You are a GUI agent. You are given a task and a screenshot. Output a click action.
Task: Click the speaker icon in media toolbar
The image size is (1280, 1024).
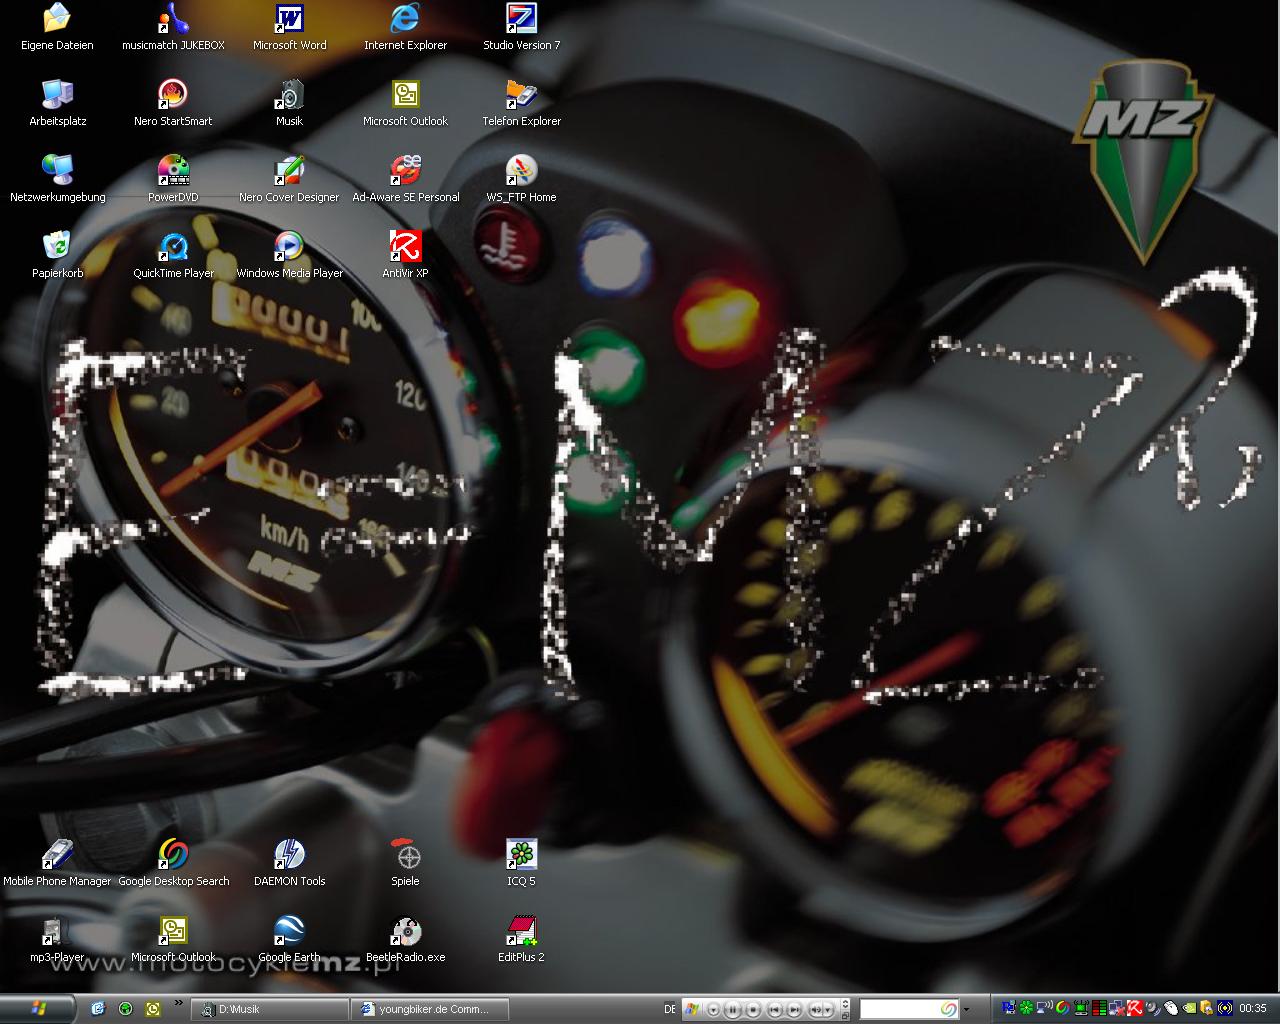pos(816,1009)
